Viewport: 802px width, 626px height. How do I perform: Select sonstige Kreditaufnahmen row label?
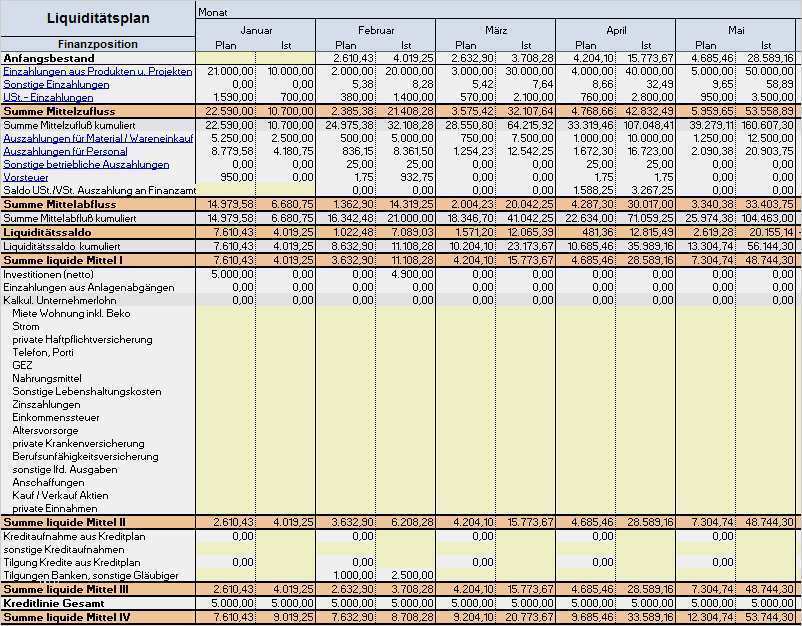(x=64, y=549)
